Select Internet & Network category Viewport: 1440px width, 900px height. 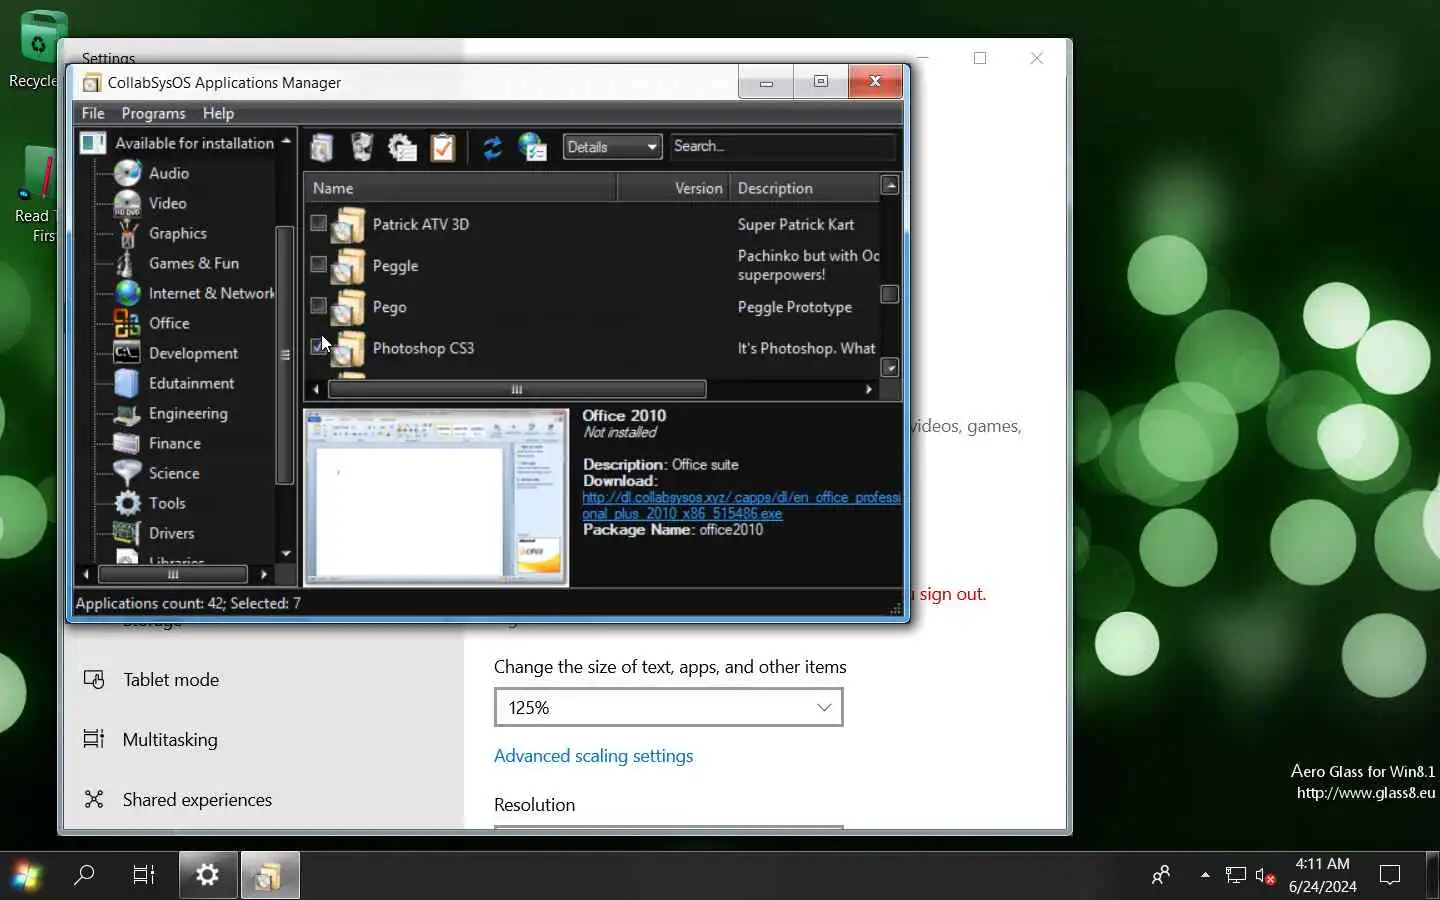tap(211, 293)
